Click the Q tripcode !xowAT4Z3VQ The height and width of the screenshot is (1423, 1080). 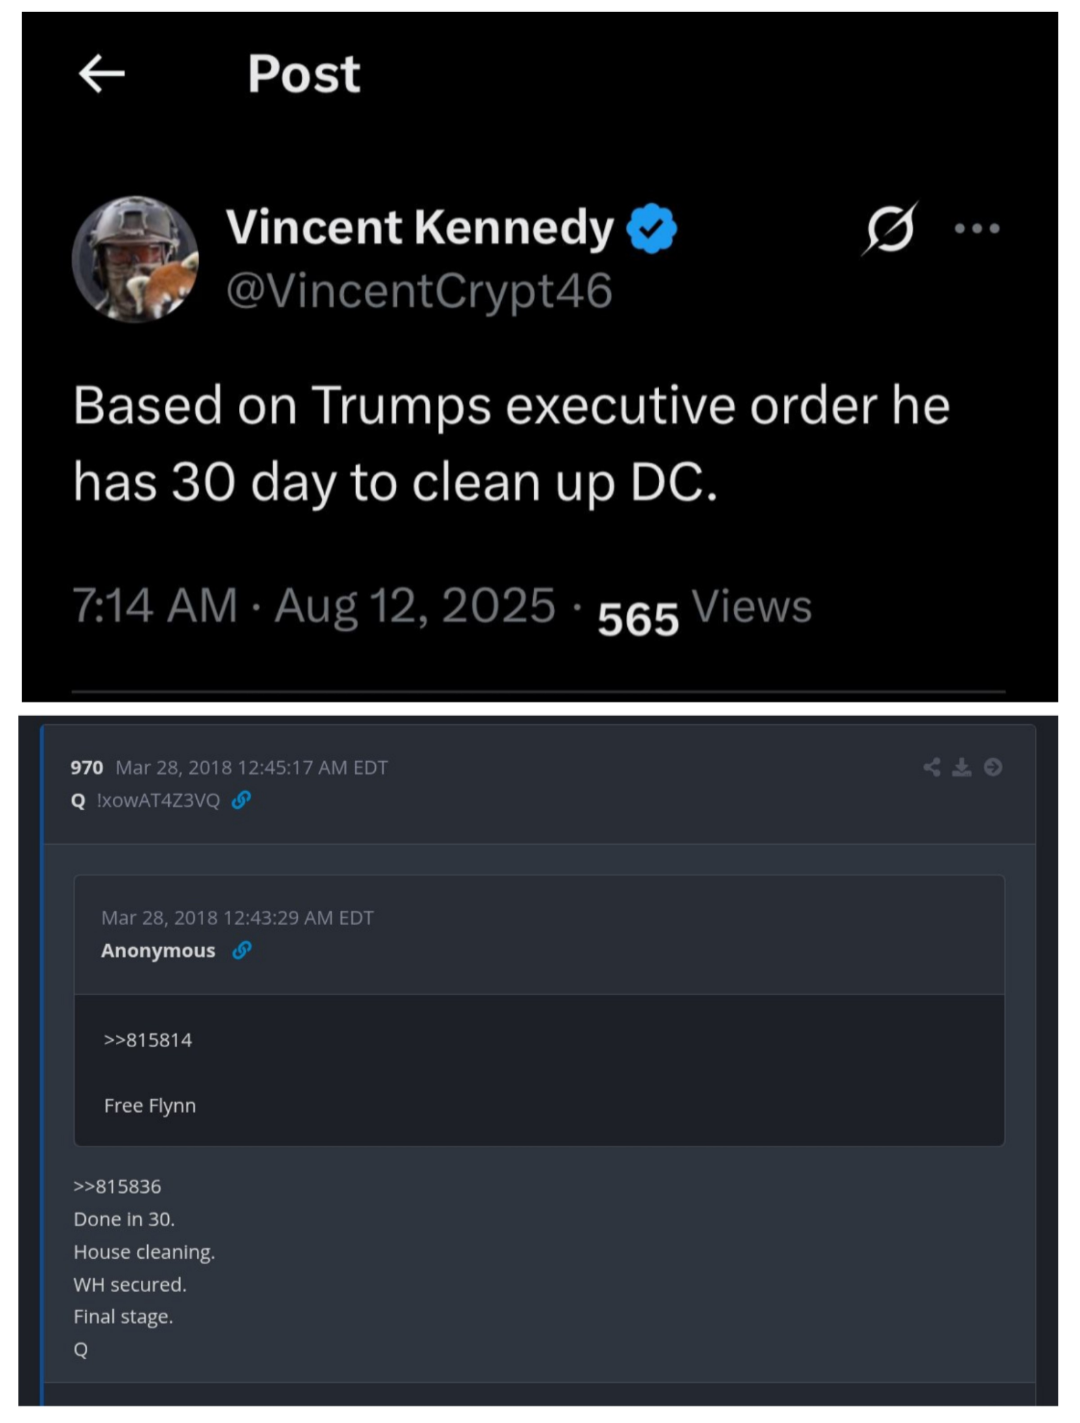(158, 801)
